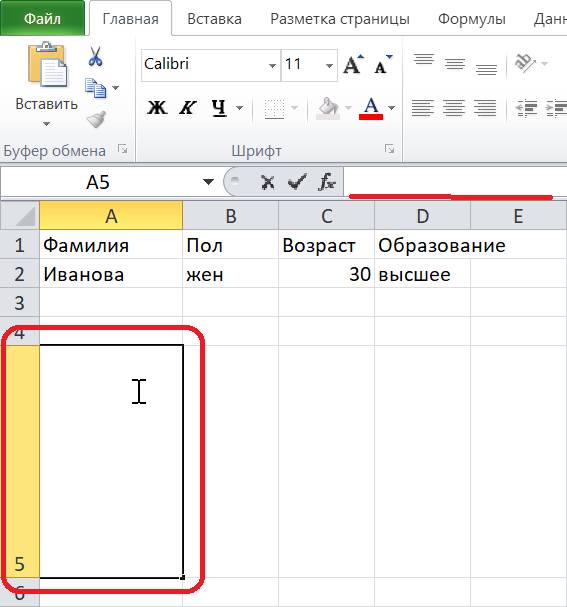Toggle underline with the Ч button
Image resolution: width=567 pixels, height=607 pixels.
[219, 108]
